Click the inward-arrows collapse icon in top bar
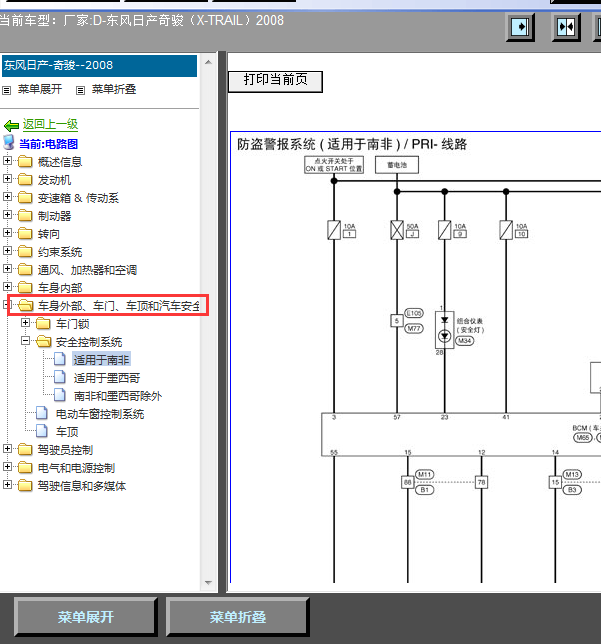The image size is (601, 644). tap(566, 28)
